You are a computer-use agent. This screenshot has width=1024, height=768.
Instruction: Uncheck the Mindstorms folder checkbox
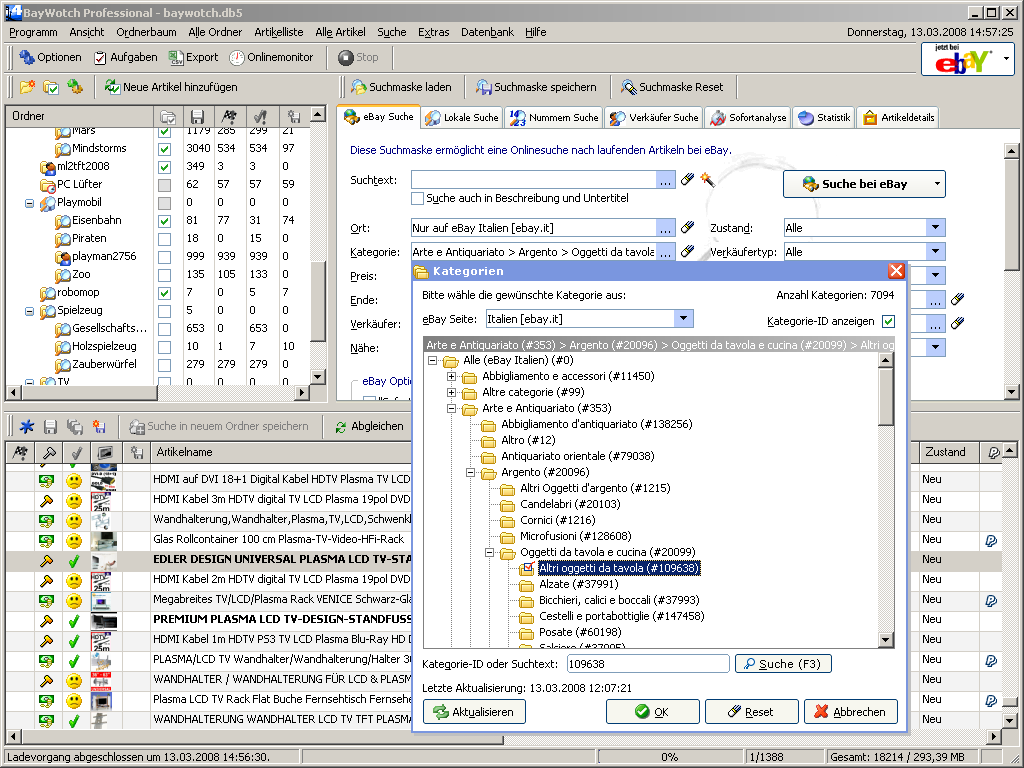[x=165, y=149]
